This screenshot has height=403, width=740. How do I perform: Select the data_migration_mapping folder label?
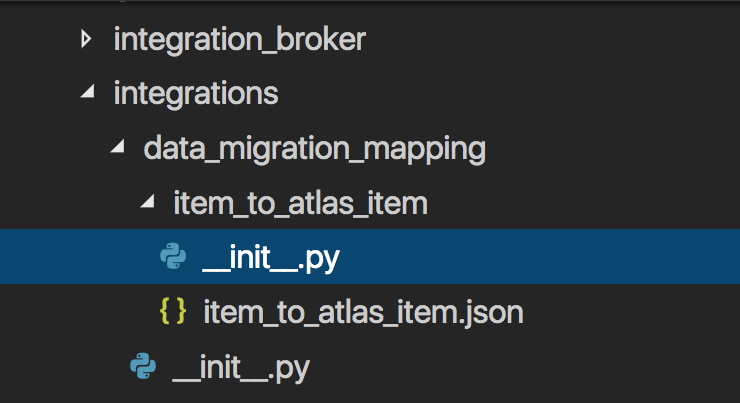click(x=314, y=149)
